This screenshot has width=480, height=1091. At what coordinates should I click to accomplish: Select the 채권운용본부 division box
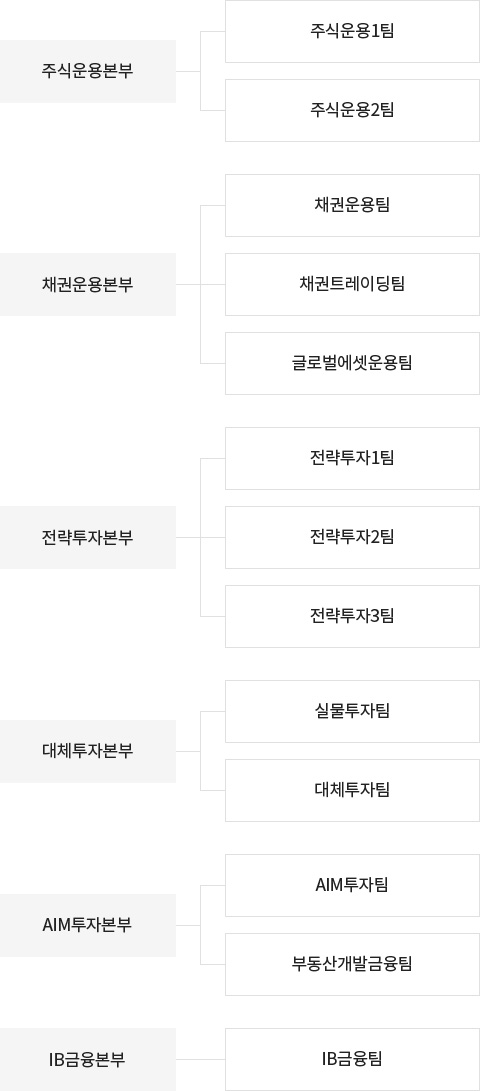[x=88, y=284]
